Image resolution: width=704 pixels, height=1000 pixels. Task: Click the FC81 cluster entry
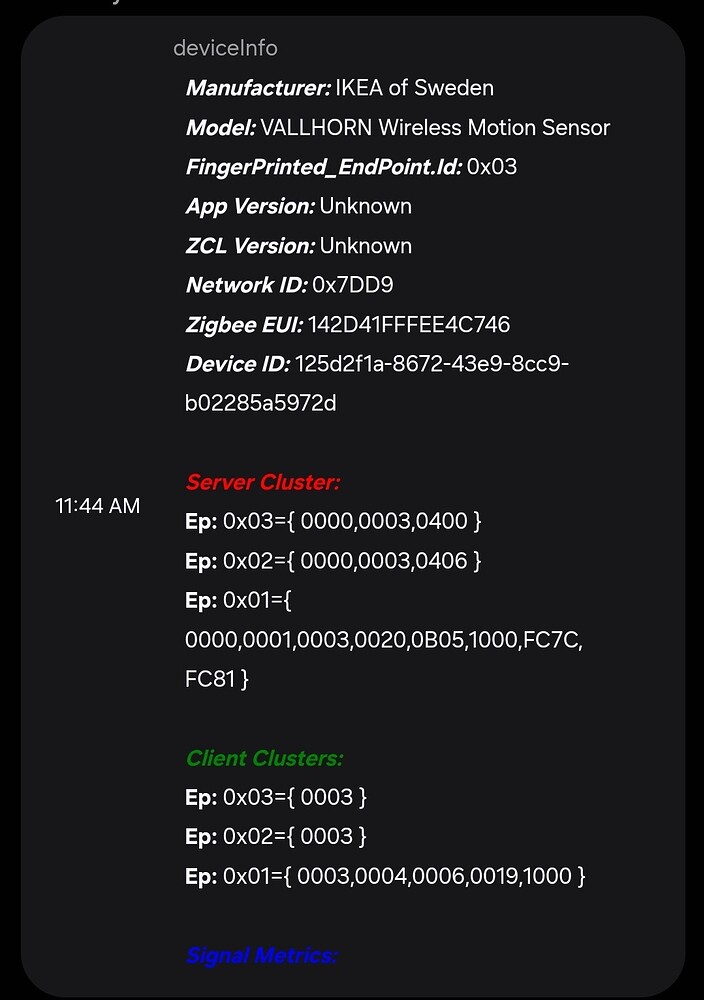click(210, 679)
